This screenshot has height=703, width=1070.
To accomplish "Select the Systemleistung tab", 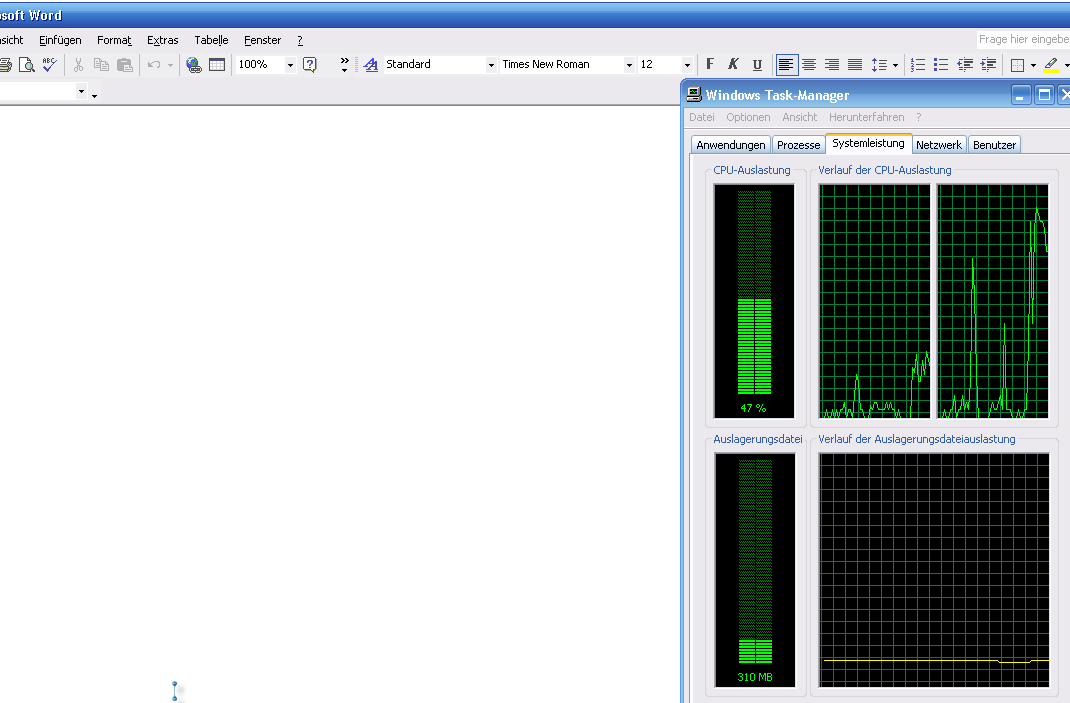I will (868, 143).
